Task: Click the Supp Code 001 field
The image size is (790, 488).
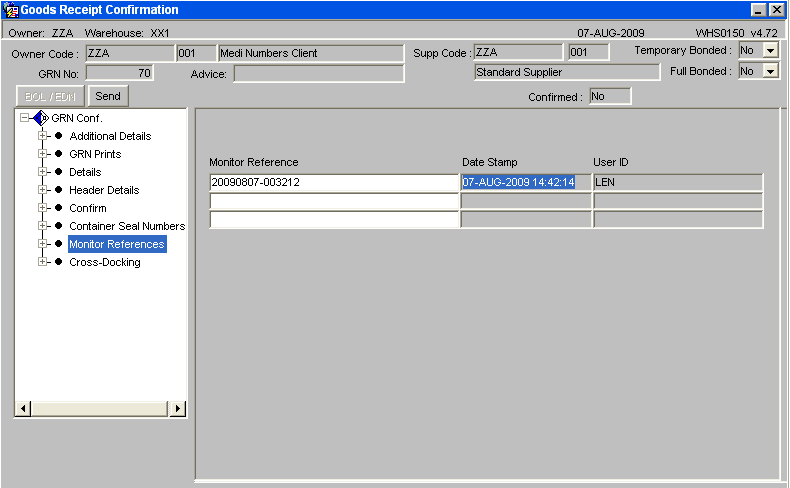Action: tap(588, 52)
